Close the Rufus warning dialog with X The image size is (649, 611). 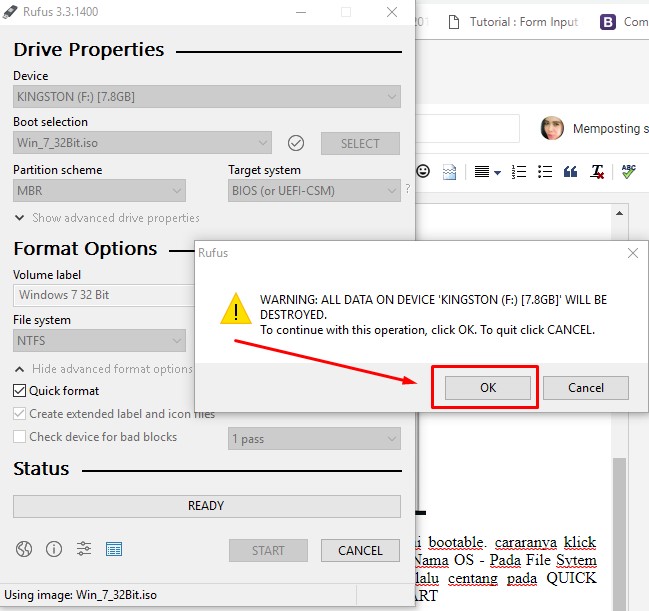(632, 253)
